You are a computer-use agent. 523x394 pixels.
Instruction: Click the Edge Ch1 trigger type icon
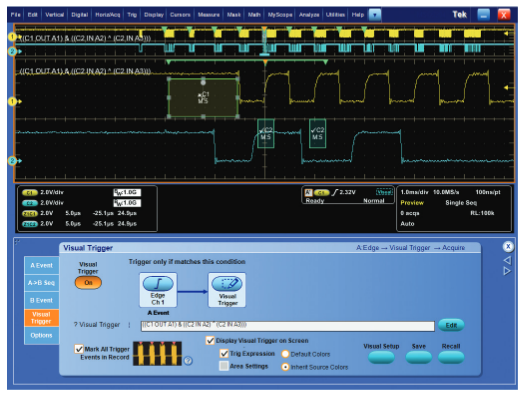(x=158, y=284)
